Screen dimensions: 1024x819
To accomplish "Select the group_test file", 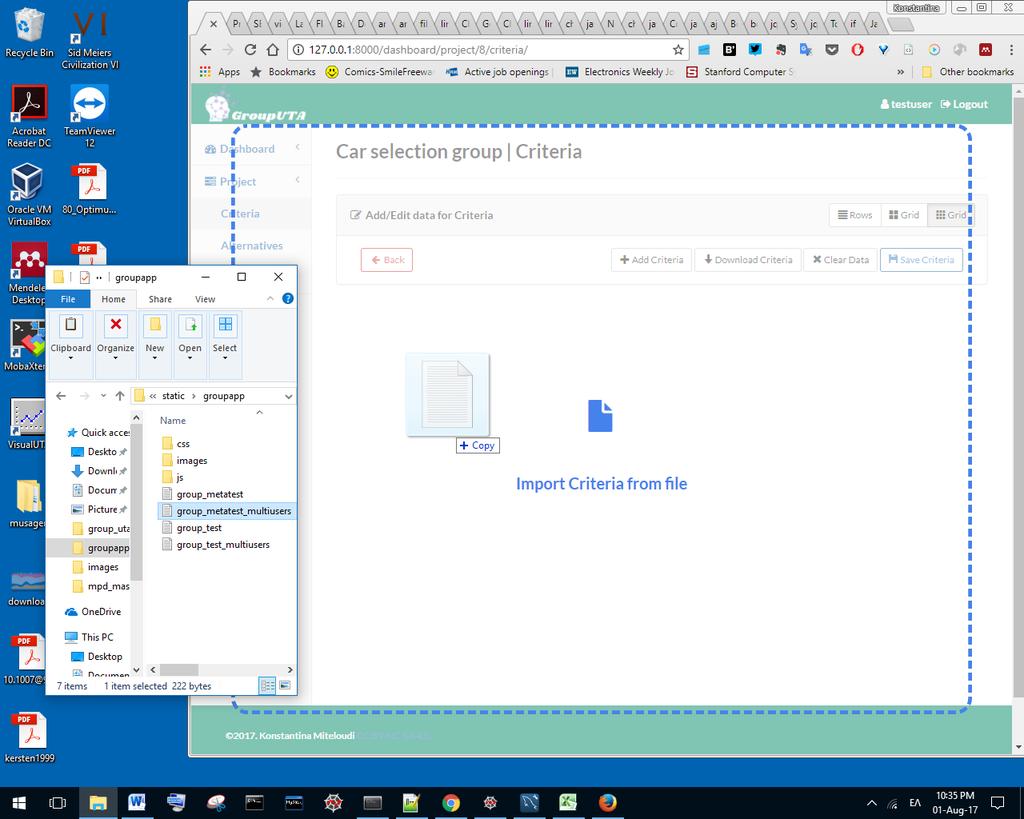I will (x=191, y=528).
